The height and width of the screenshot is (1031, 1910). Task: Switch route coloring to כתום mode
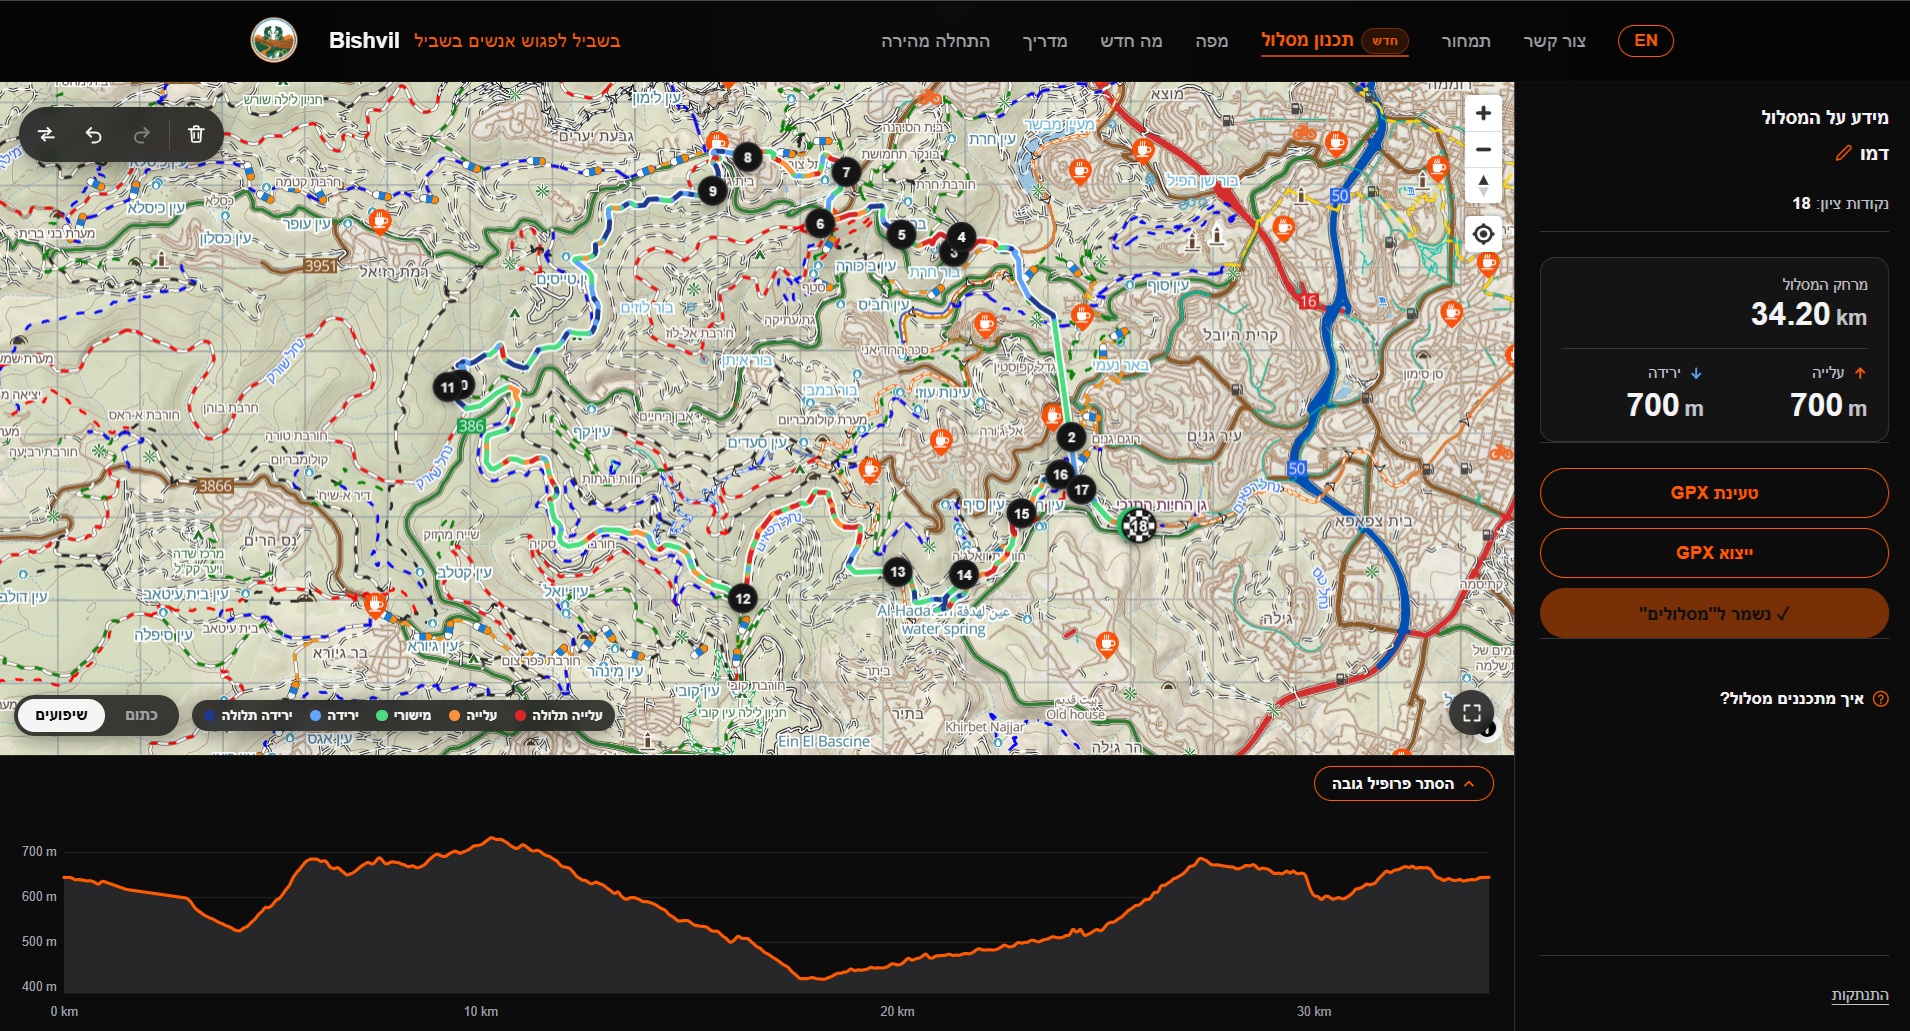pyautogui.click(x=141, y=715)
